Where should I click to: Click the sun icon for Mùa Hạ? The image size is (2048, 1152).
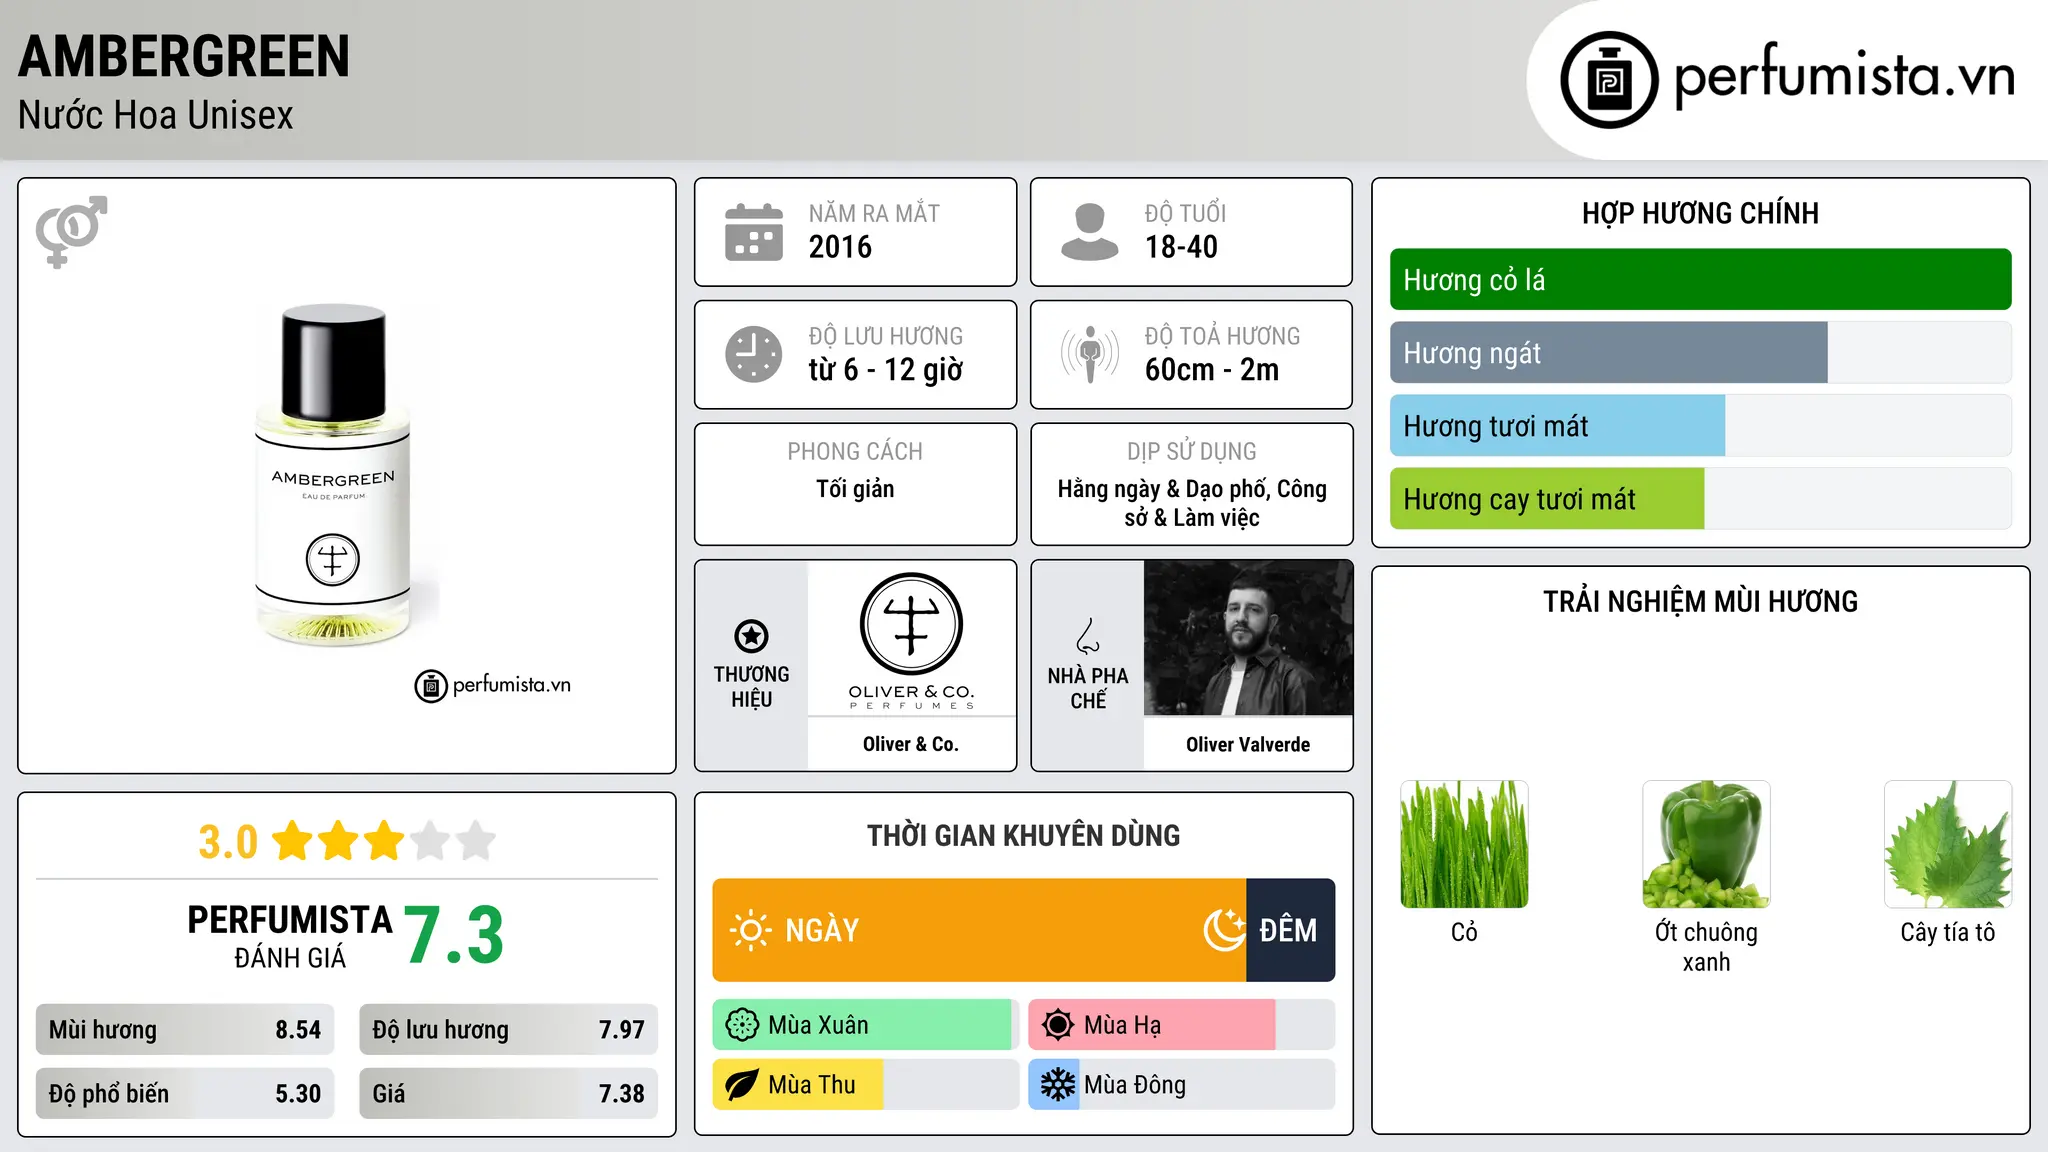click(1057, 1025)
